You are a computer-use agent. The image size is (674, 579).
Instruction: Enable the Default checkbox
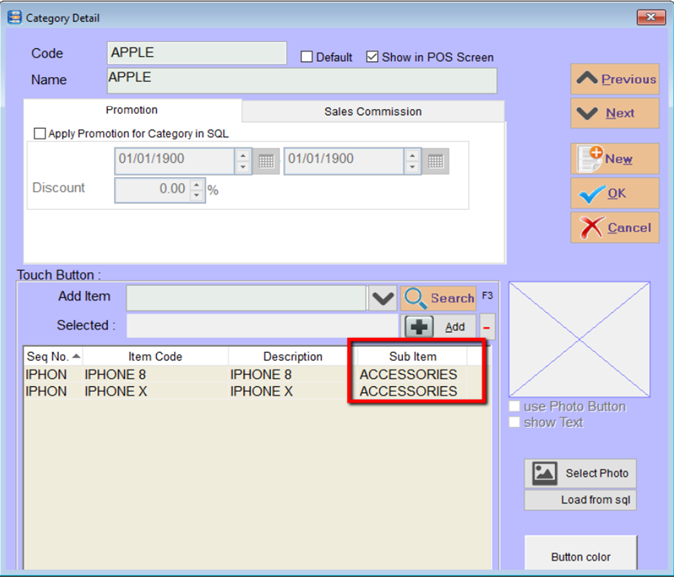308,58
